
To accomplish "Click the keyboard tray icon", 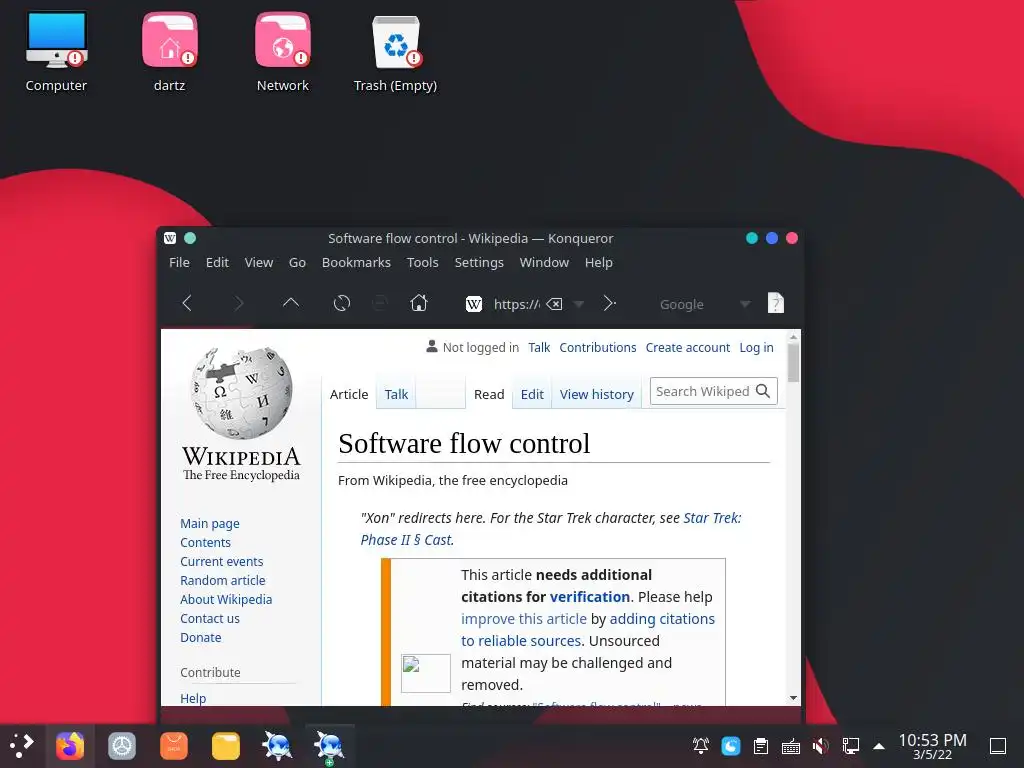I will (x=791, y=746).
